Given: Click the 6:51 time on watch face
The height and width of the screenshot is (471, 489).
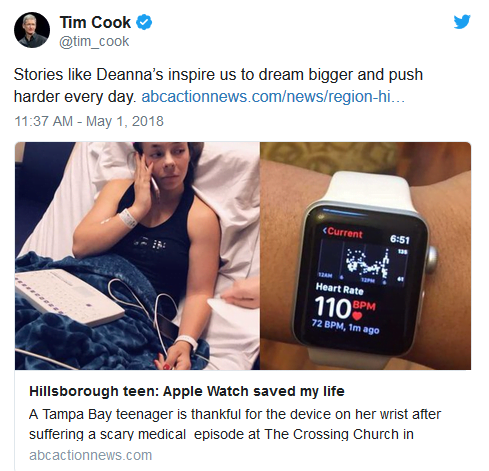Looking at the screenshot, I should (x=399, y=239).
